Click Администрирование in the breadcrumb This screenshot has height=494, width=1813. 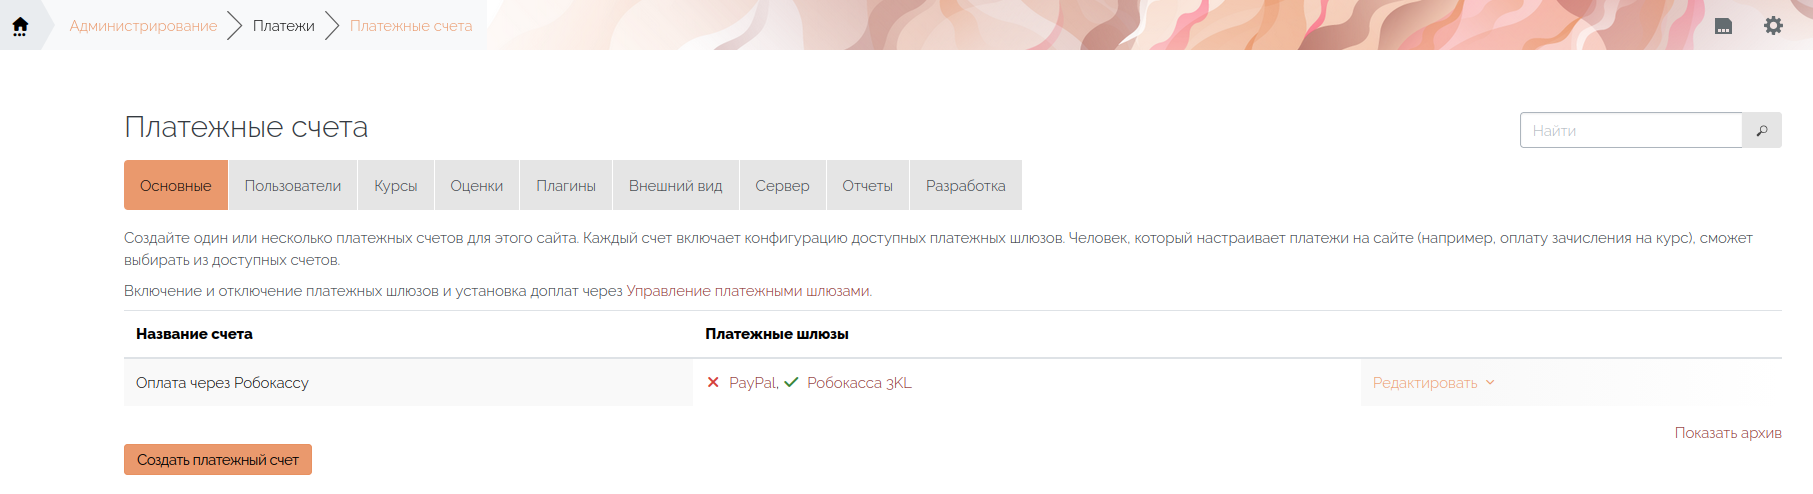143,26
